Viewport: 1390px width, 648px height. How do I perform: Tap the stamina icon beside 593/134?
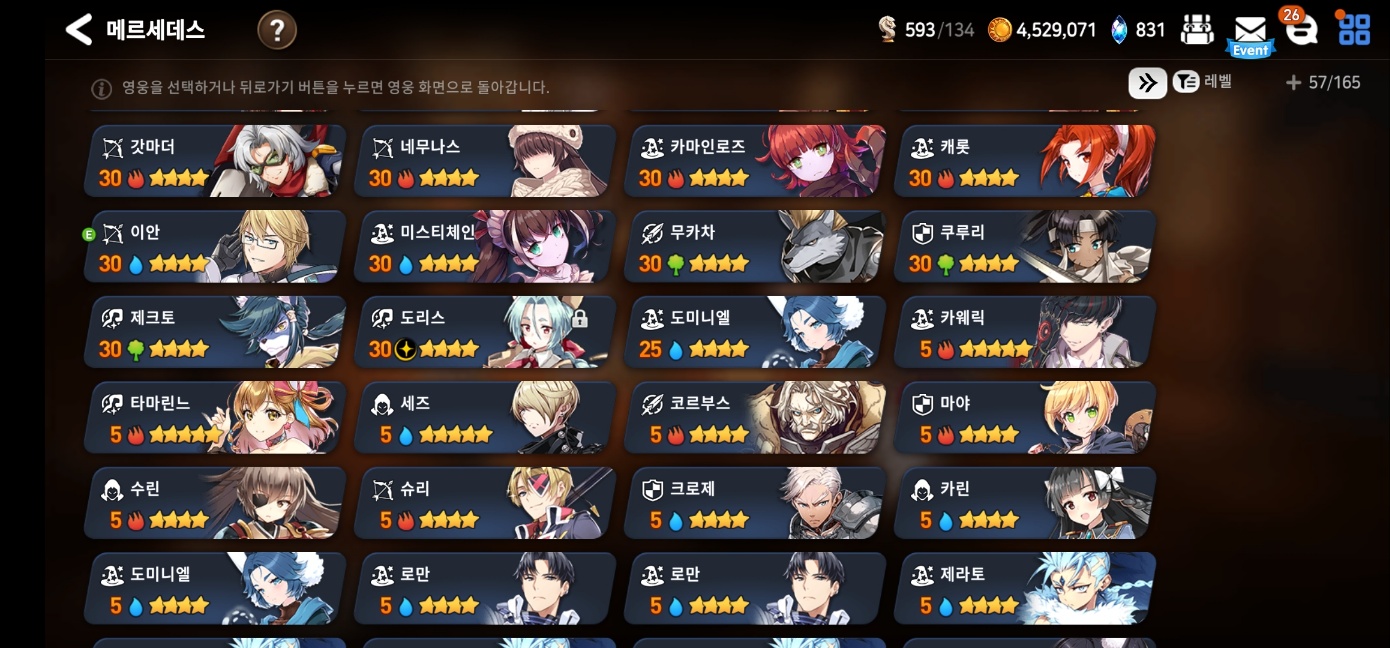point(888,30)
